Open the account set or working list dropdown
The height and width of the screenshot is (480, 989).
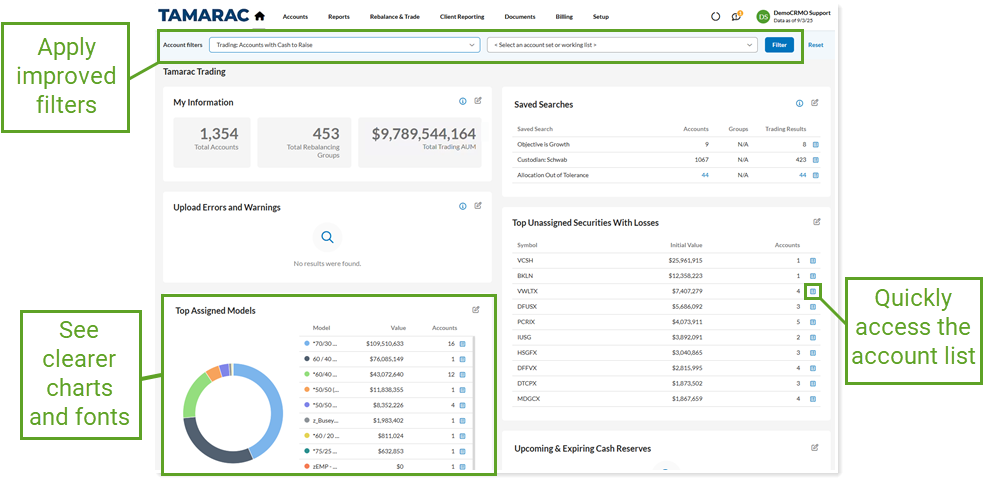[621, 45]
